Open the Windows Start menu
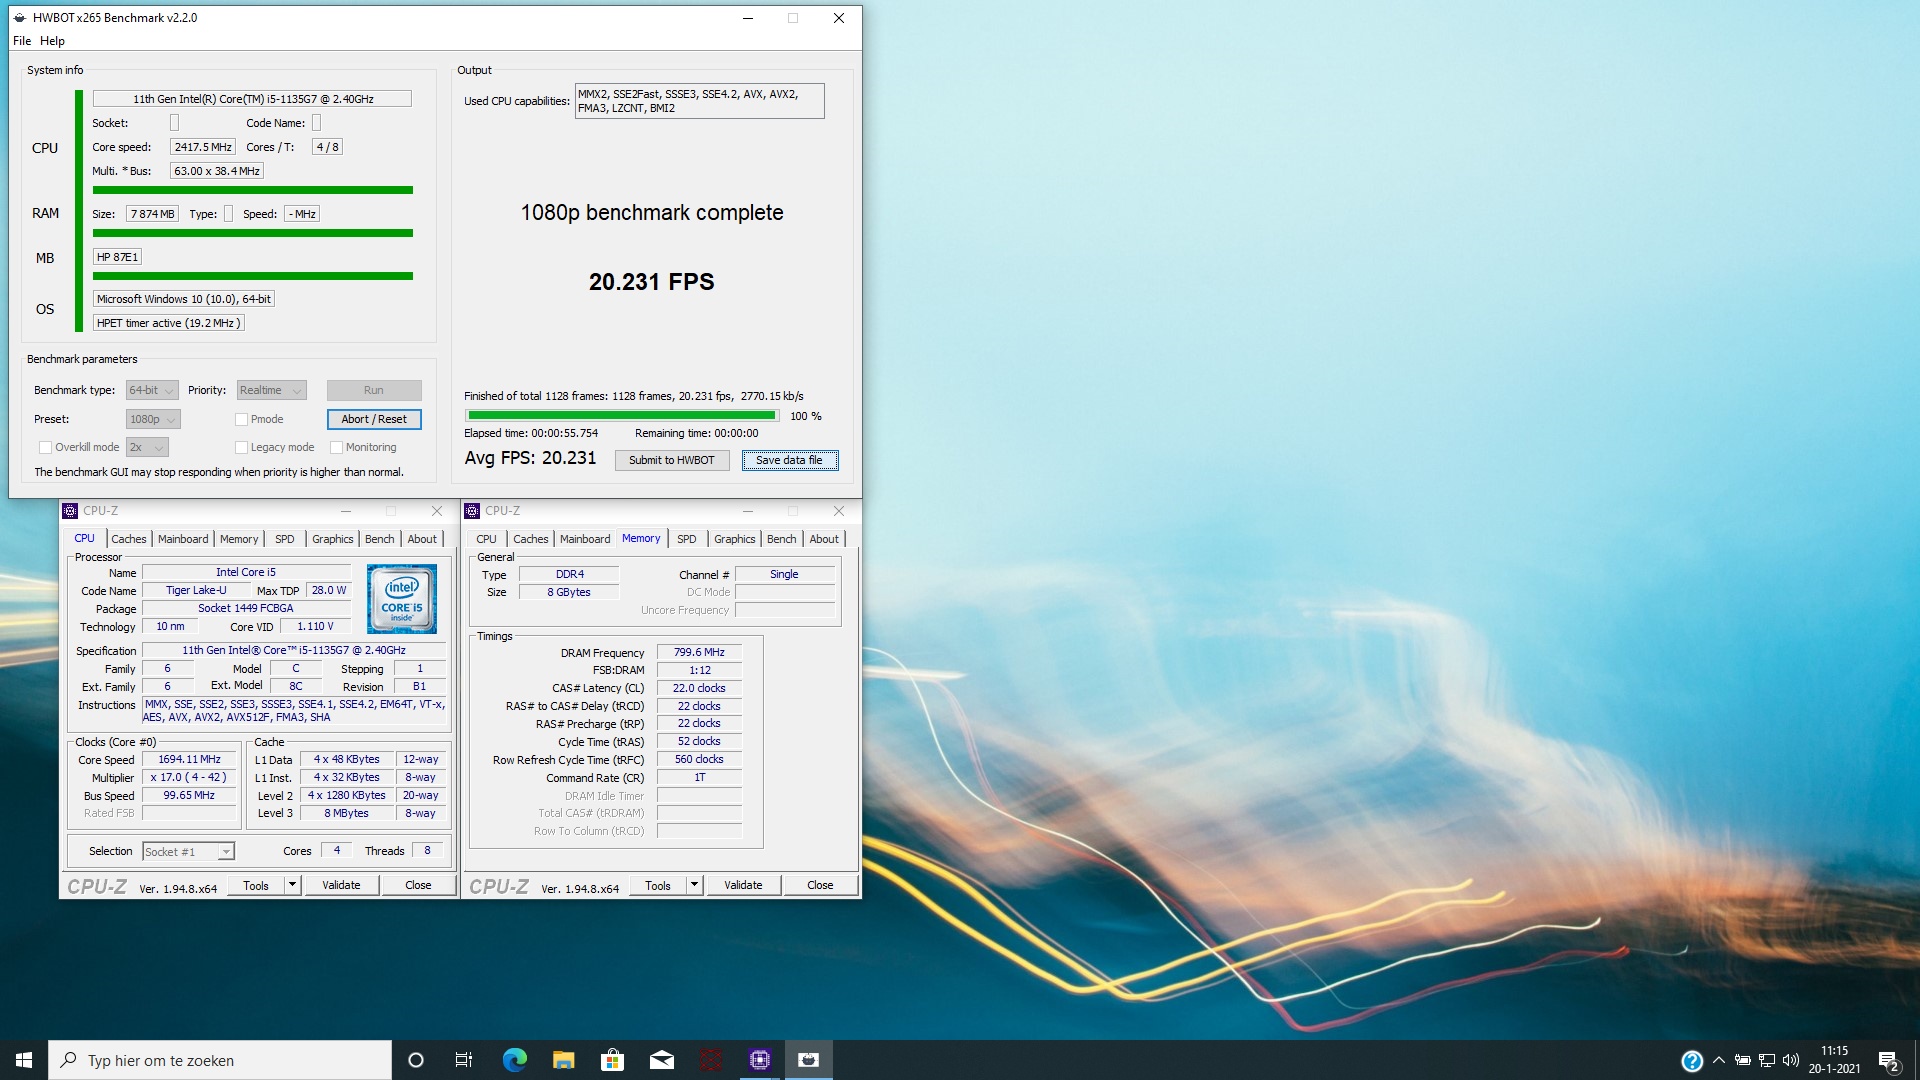Screen dimensions: 1920x1080 [x=24, y=1060]
